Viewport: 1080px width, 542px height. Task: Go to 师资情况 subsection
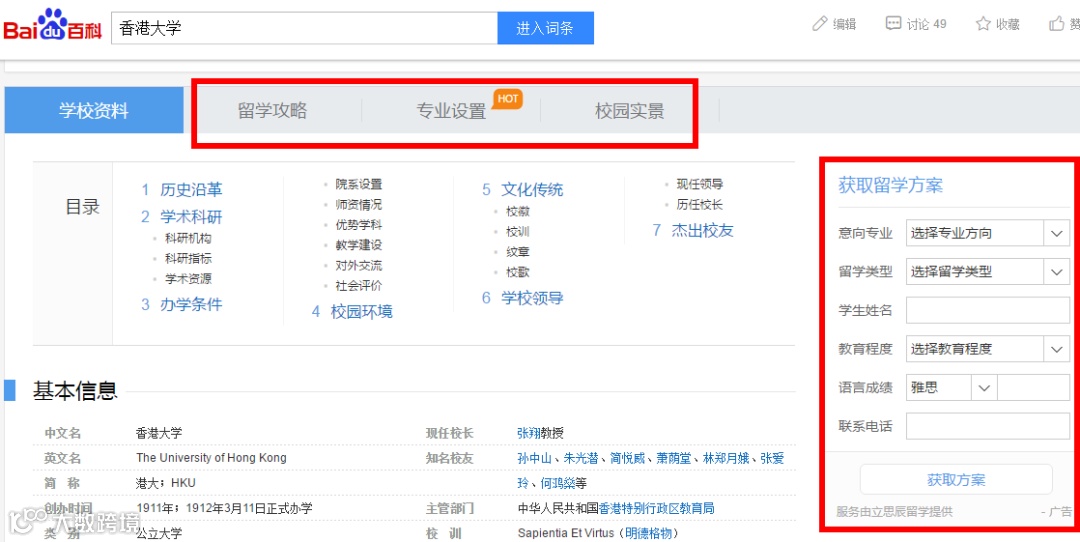click(x=359, y=205)
